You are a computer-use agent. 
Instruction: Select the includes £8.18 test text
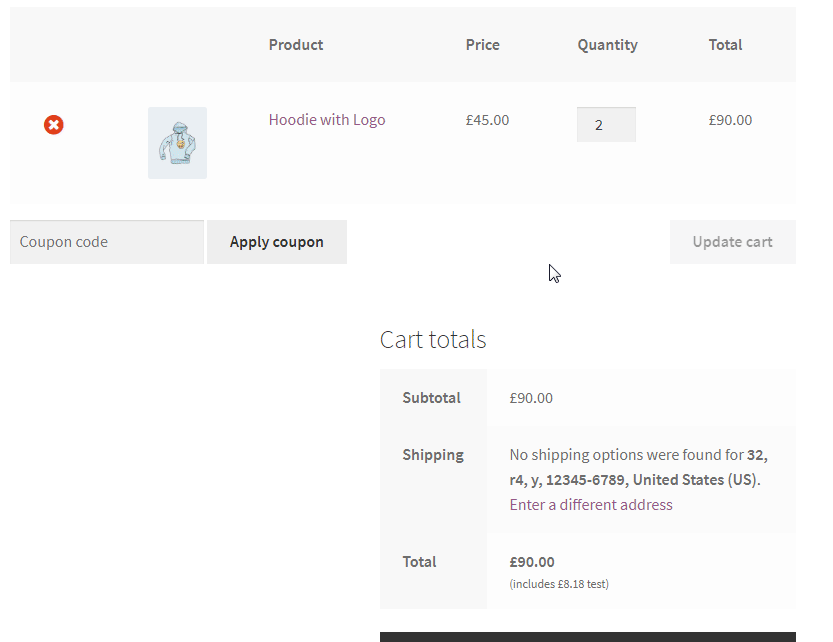pos(558,583)
